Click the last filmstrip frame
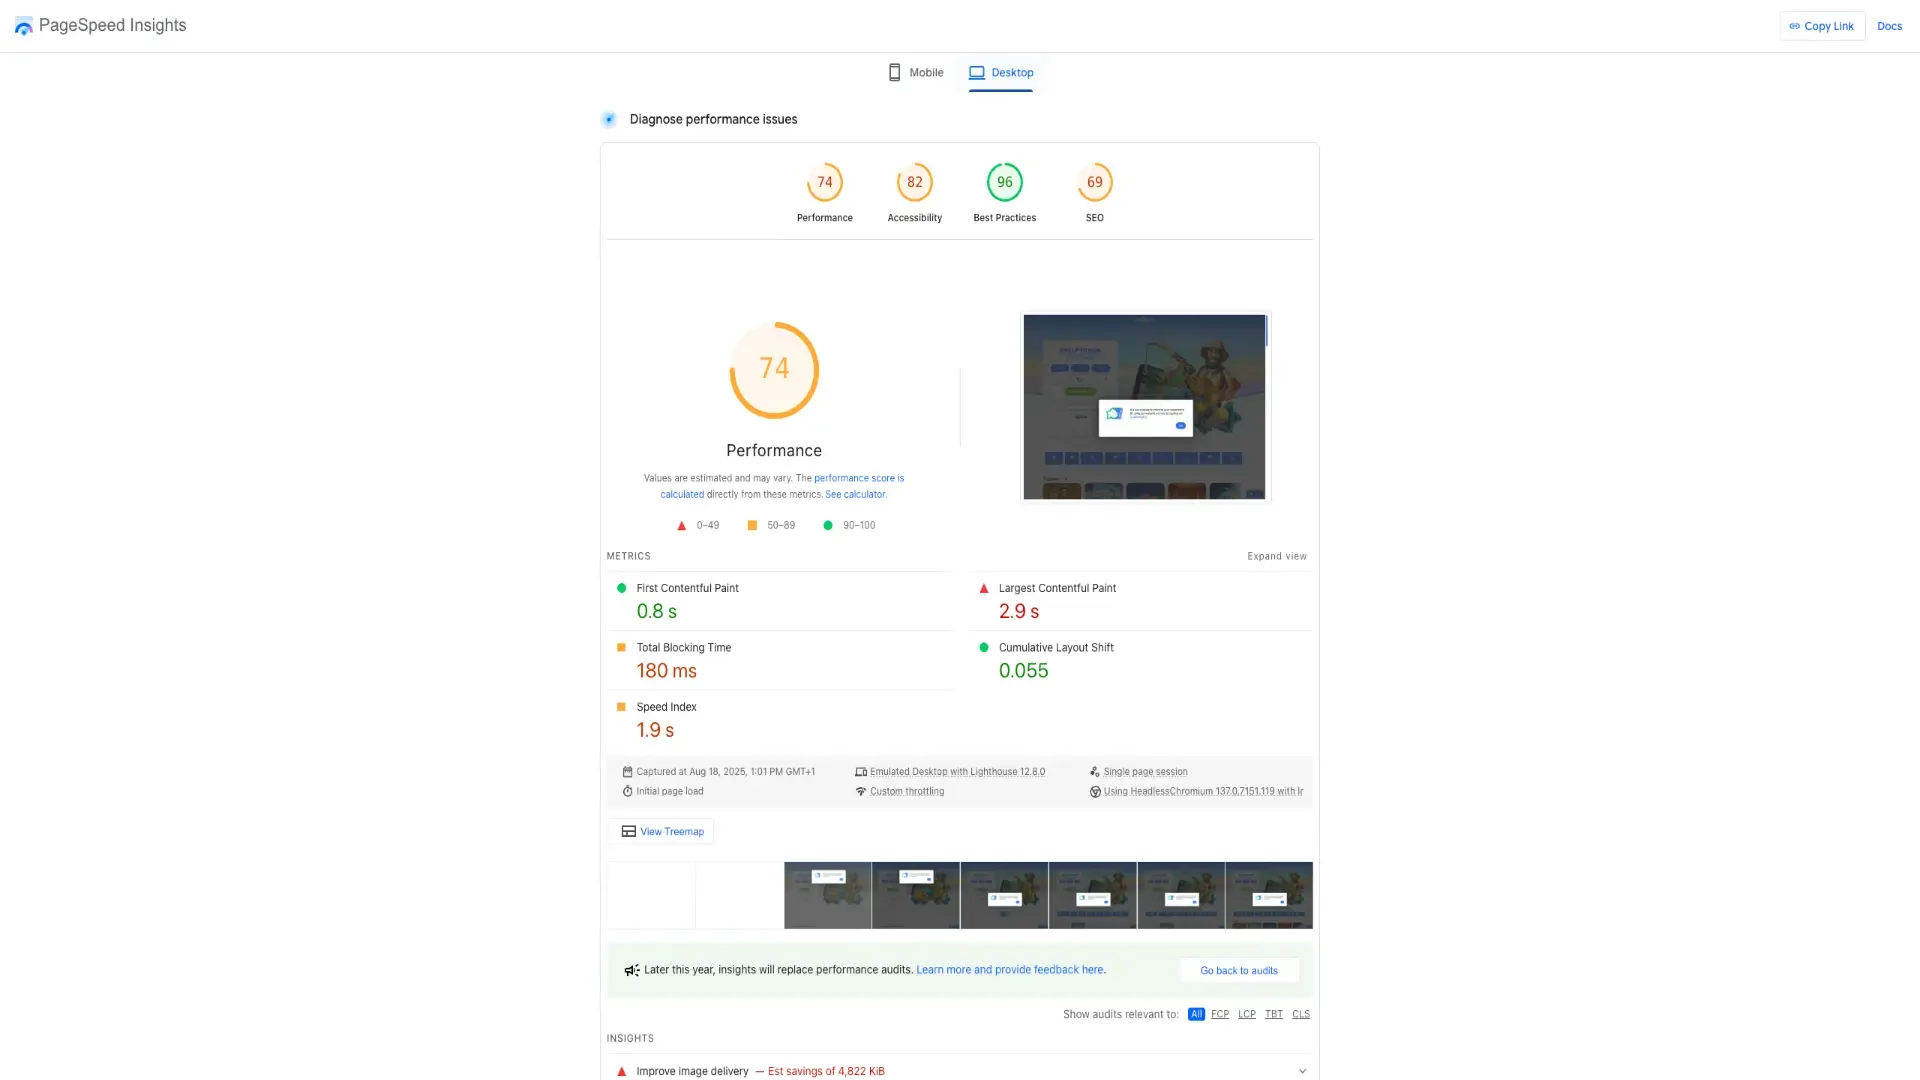 (x=1269, y=895)
